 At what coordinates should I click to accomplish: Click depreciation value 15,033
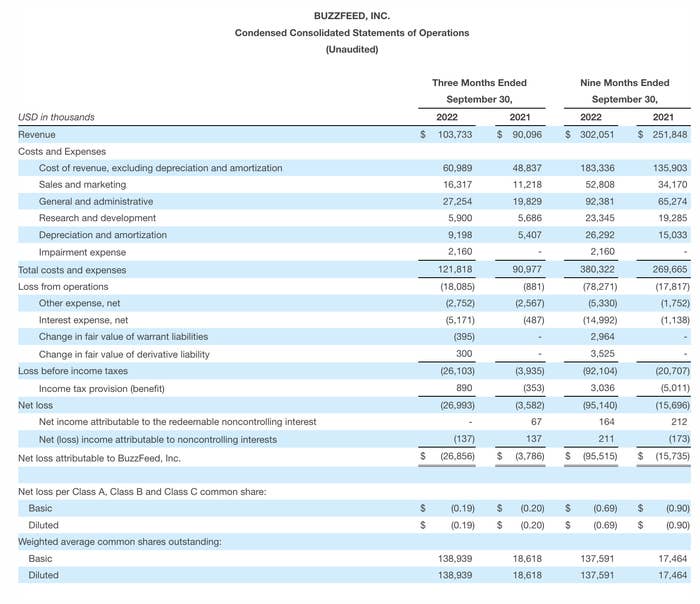[x=673, y=235]
